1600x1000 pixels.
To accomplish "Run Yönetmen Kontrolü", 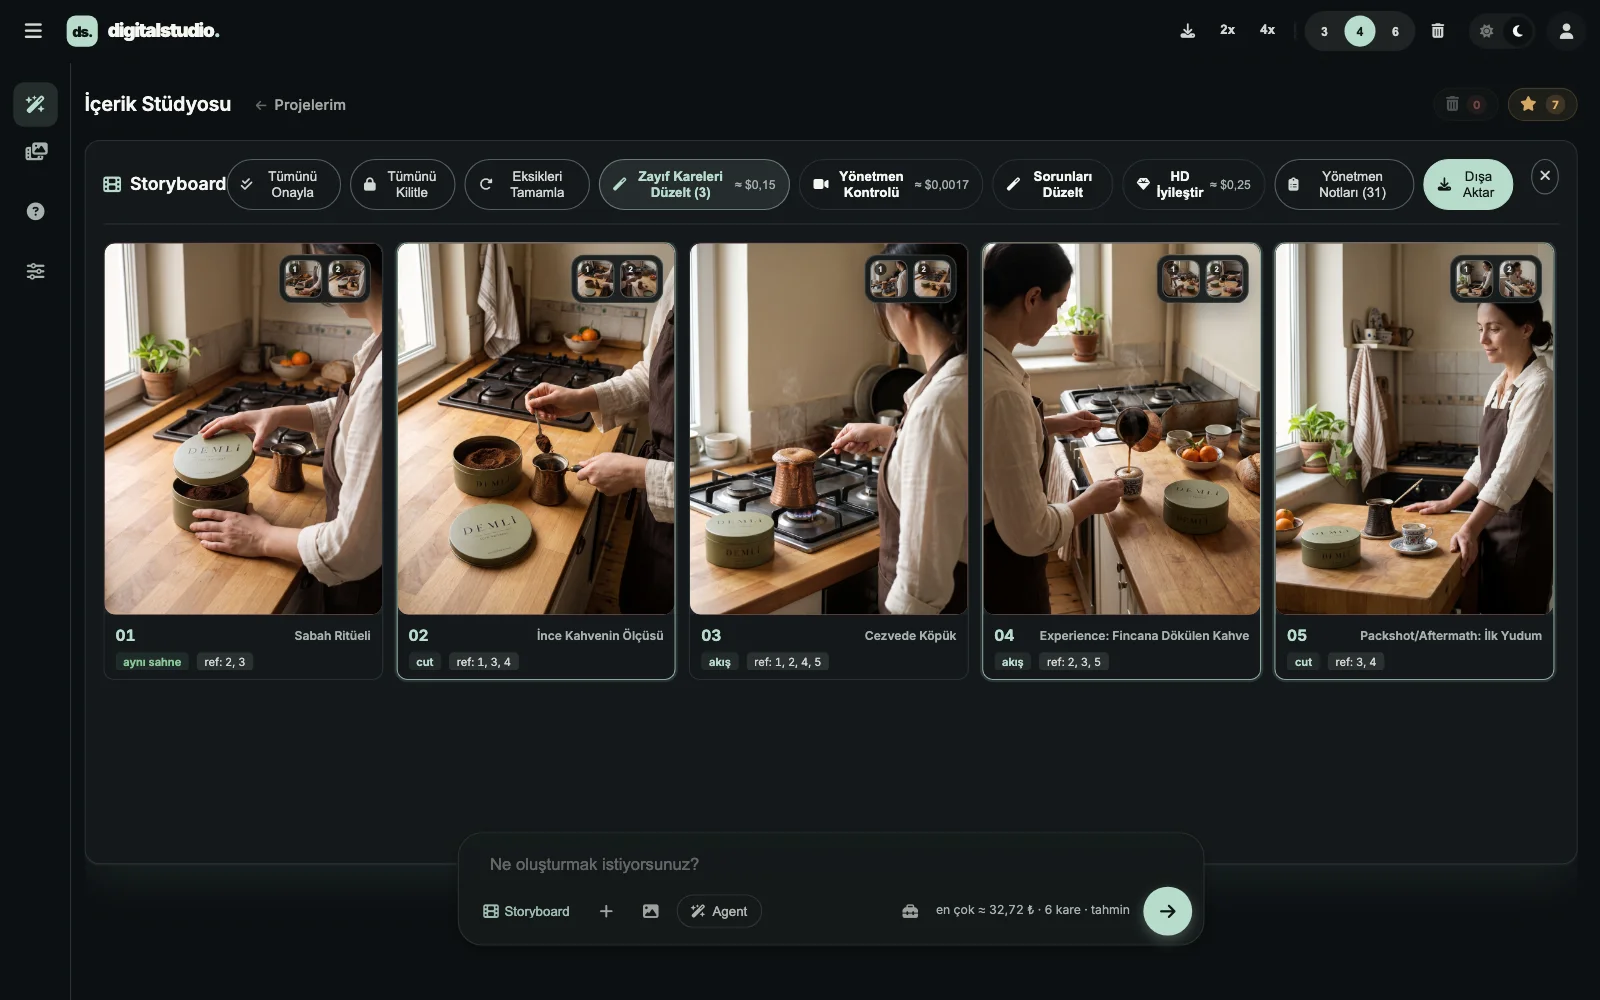I will coord(890,184).
